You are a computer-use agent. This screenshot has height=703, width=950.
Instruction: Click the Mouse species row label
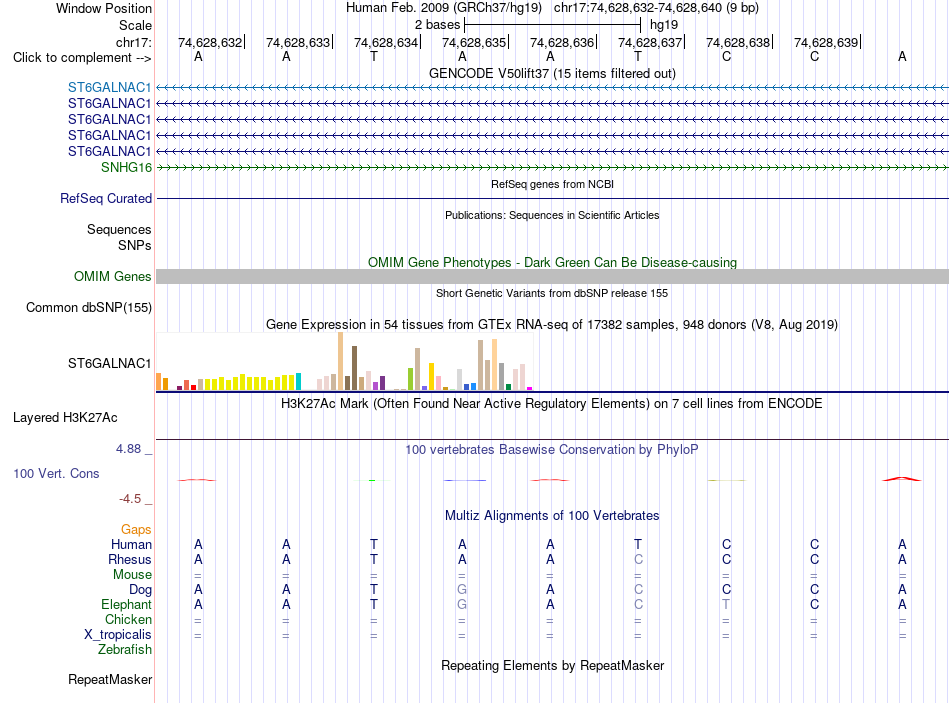point(132,575)
